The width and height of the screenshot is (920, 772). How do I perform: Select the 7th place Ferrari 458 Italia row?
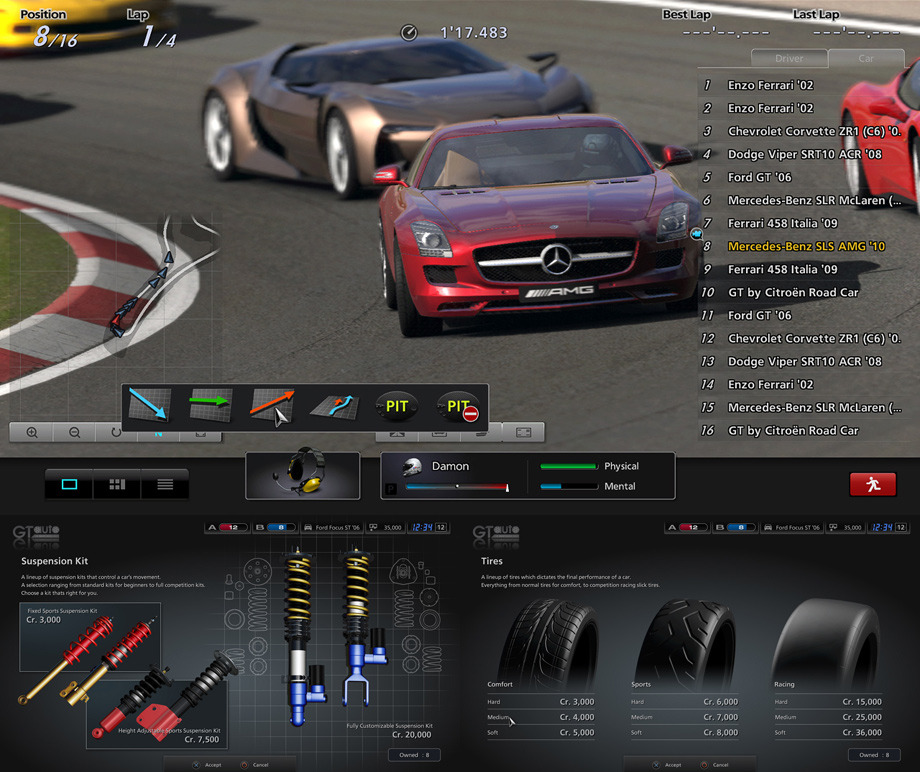800,224
